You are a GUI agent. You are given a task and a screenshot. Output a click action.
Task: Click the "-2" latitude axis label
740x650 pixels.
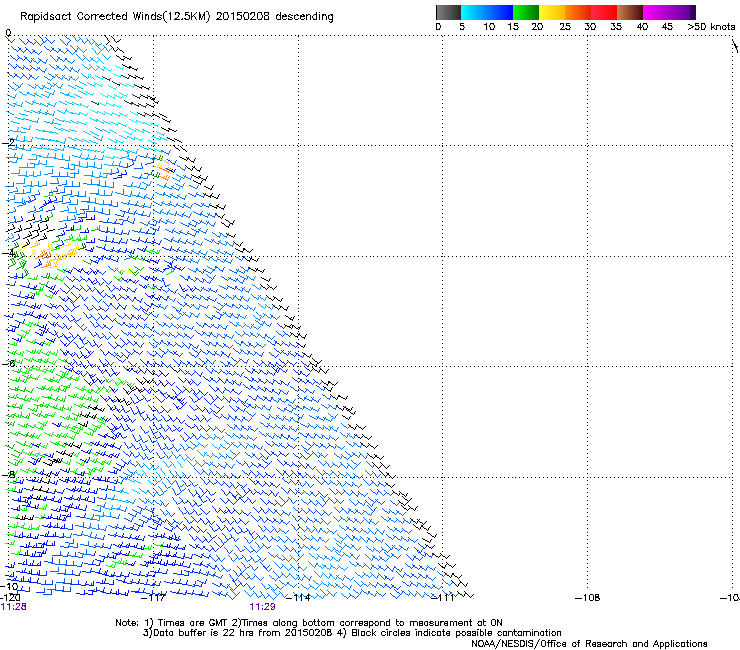point(9,142)
